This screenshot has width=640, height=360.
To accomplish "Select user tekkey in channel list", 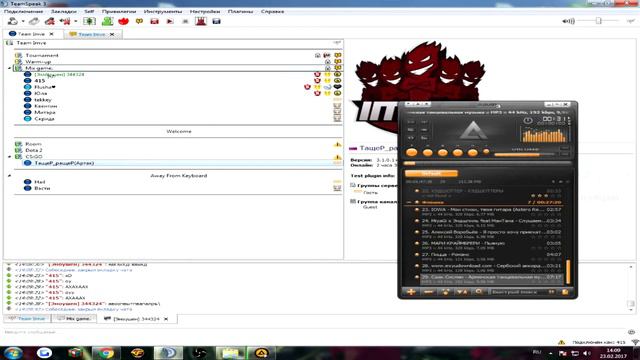I will pyautogui.click(x=43, y=100).
